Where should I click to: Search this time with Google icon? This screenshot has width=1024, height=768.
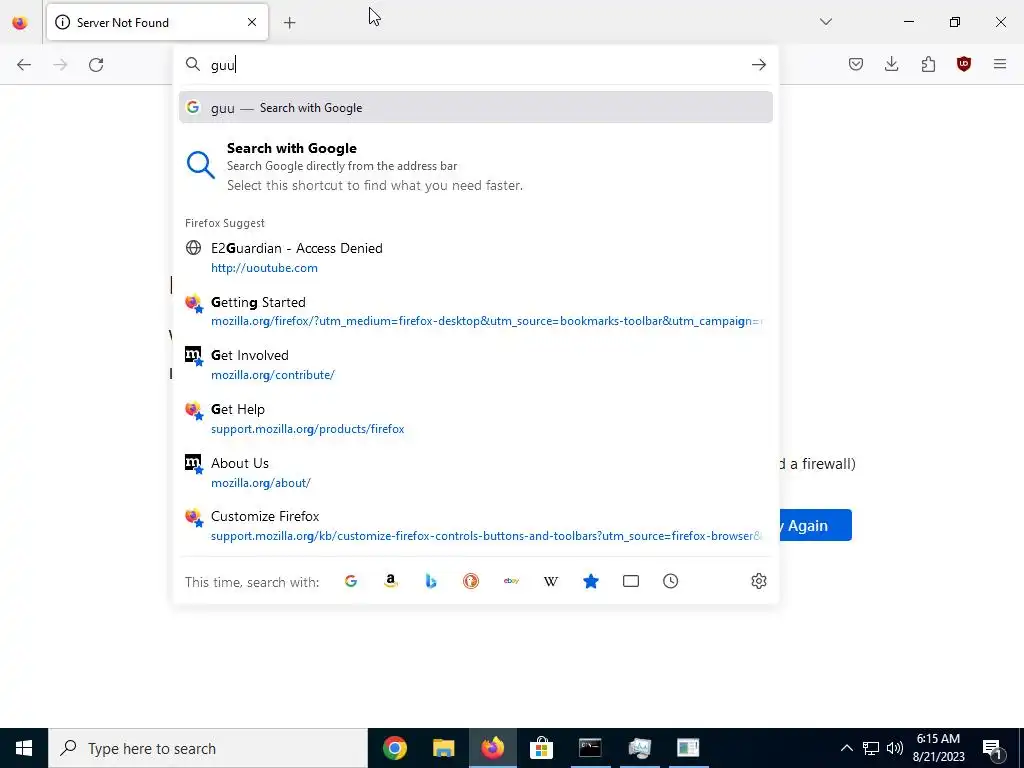click(x=351, y=581)
